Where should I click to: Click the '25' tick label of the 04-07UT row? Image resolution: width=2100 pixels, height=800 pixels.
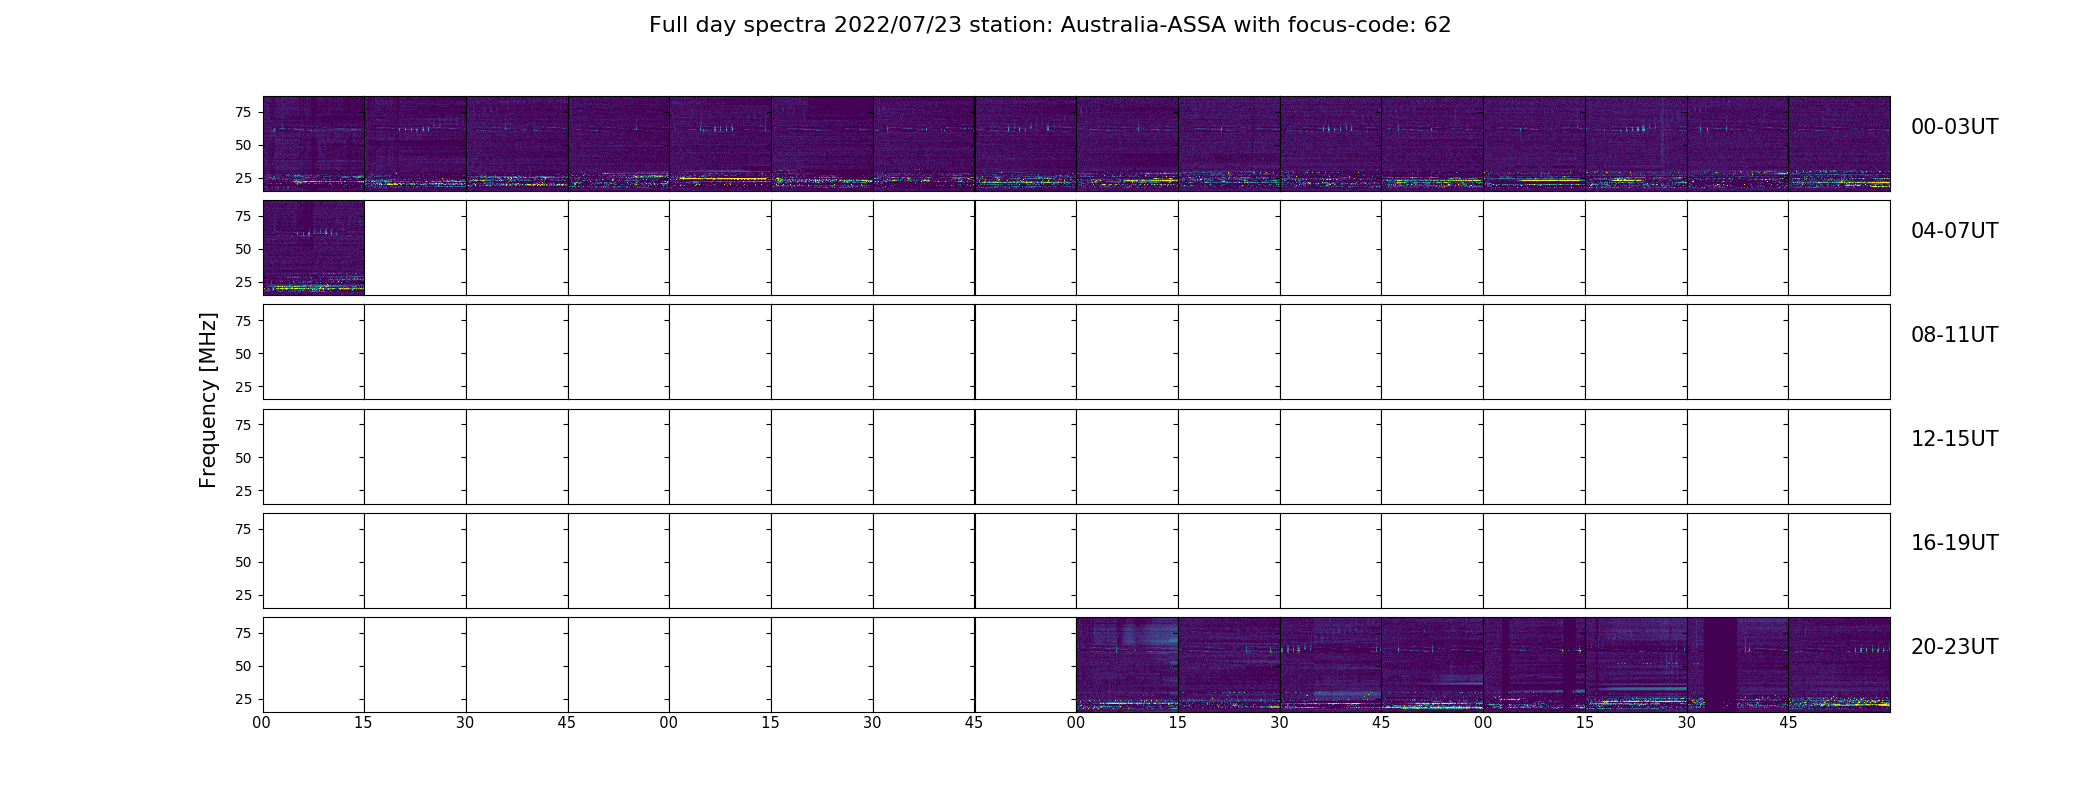tap(243, 282)
